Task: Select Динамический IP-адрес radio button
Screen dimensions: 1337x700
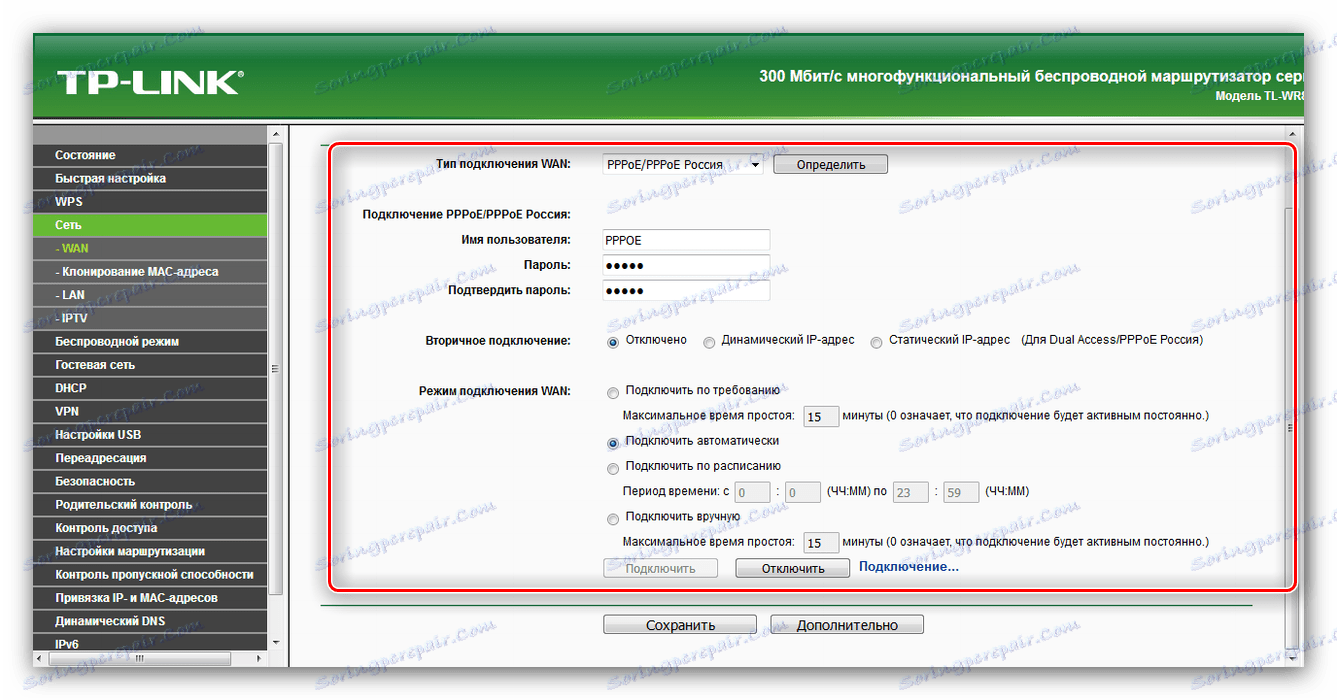Action: [x=709, y=342]
